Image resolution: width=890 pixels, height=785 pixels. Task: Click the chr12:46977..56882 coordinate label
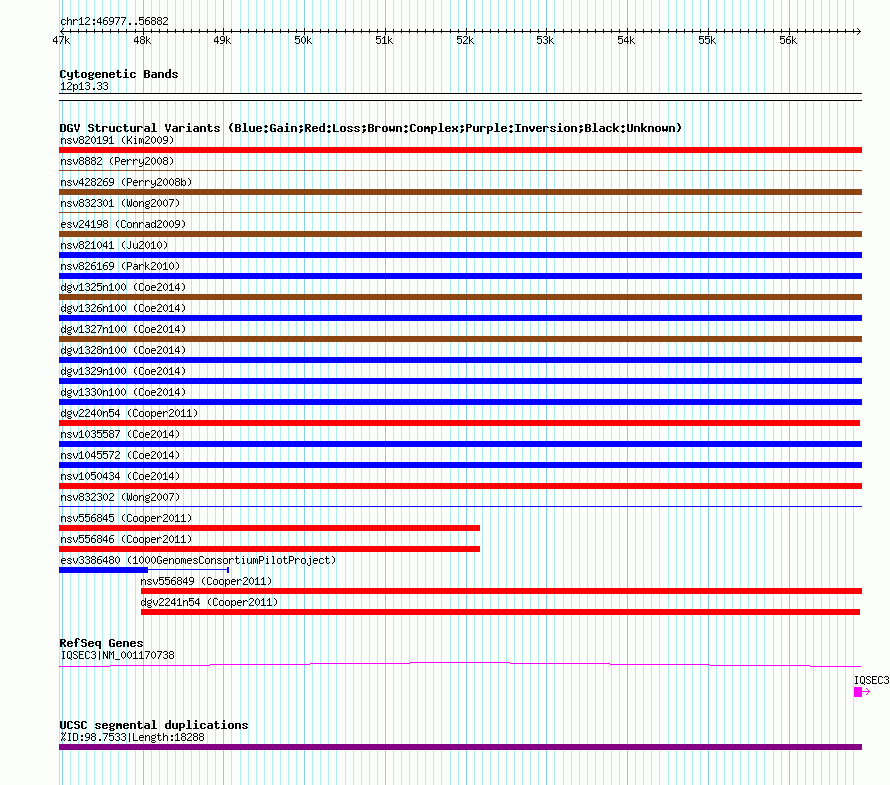coord(114,21)
